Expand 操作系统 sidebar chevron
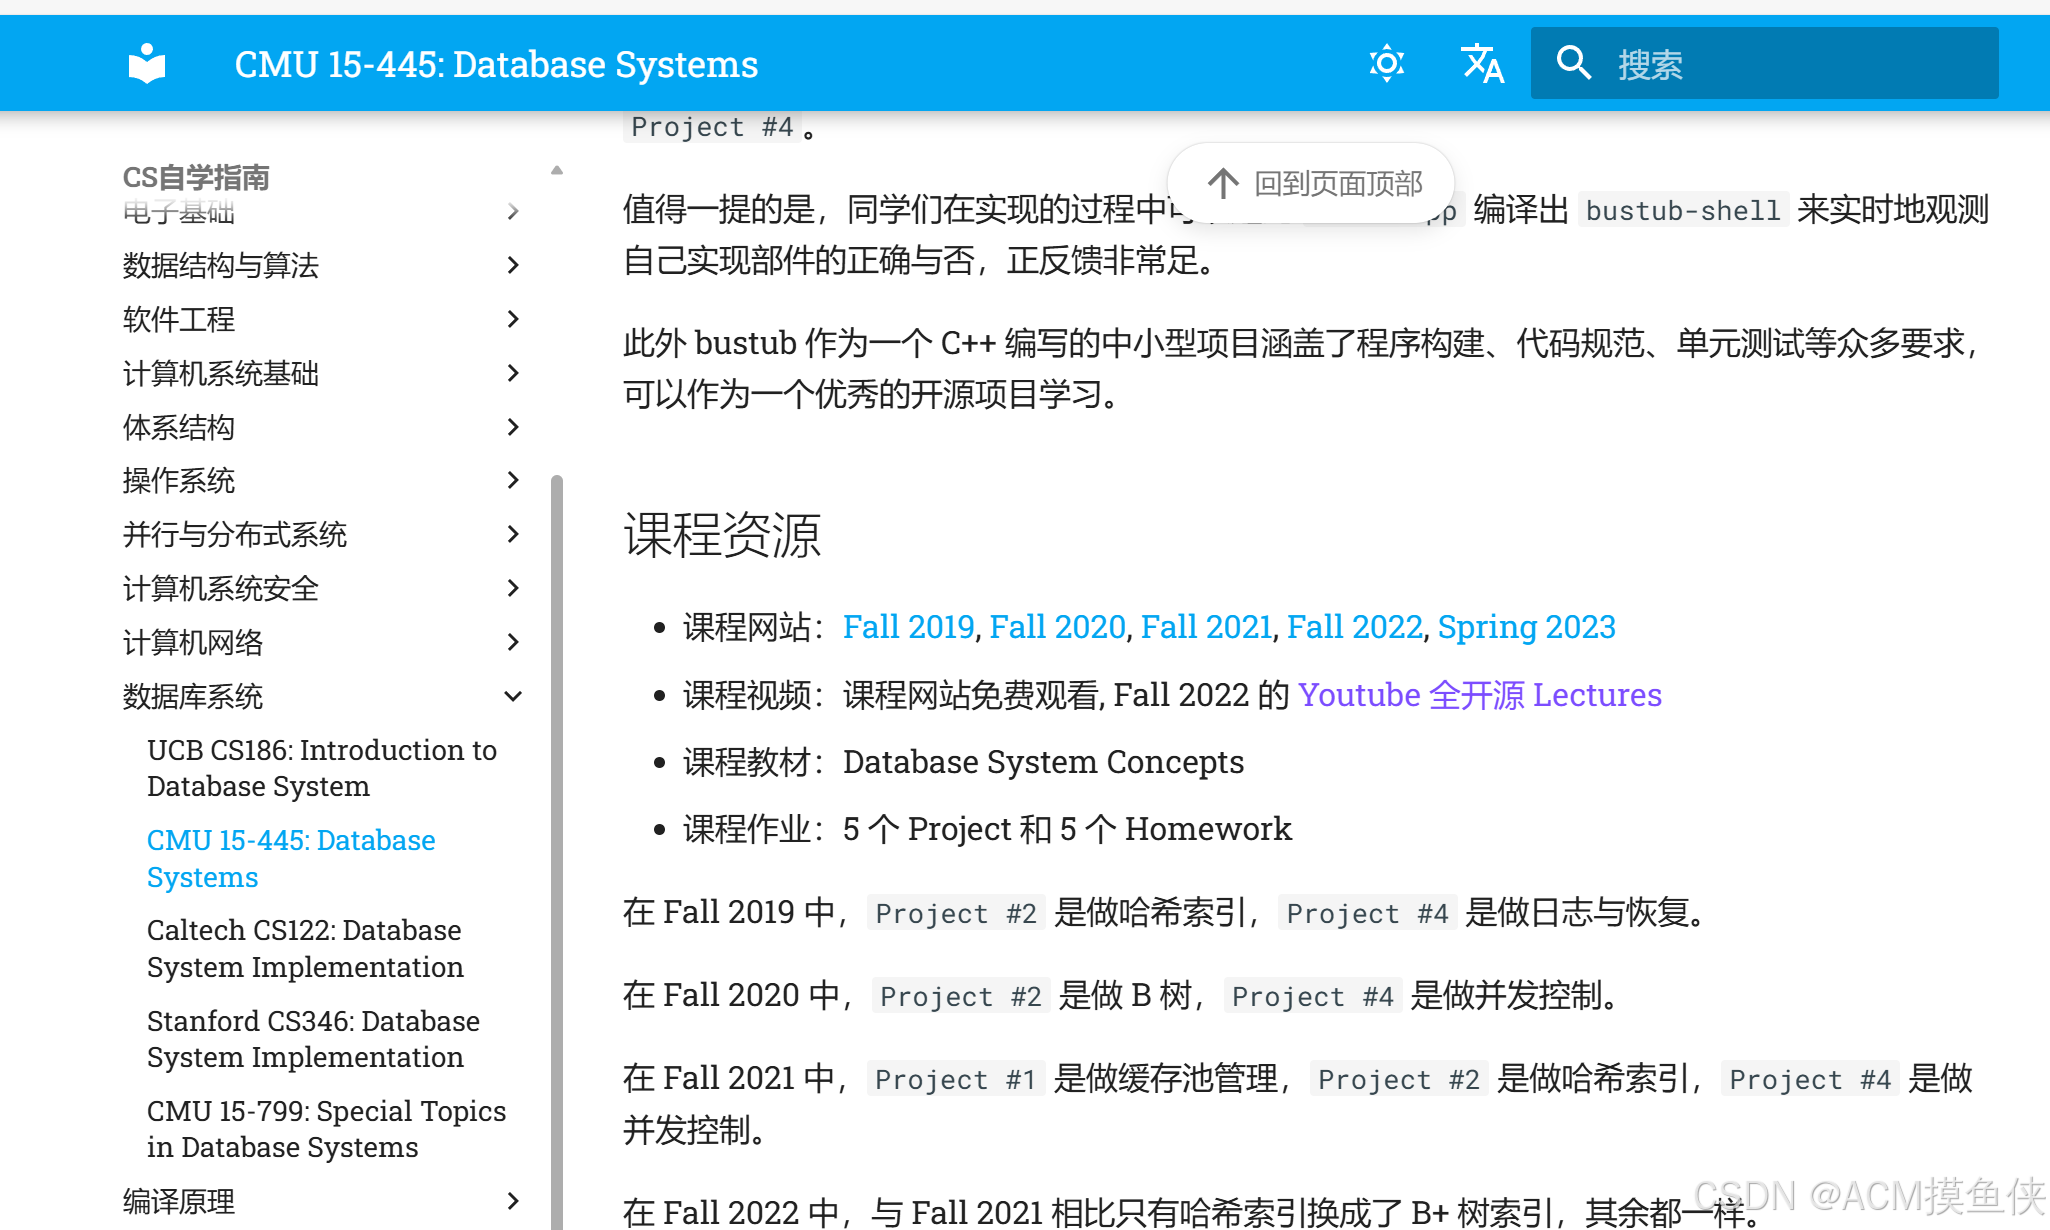The image size is (2050, 1230). point(513,481)
